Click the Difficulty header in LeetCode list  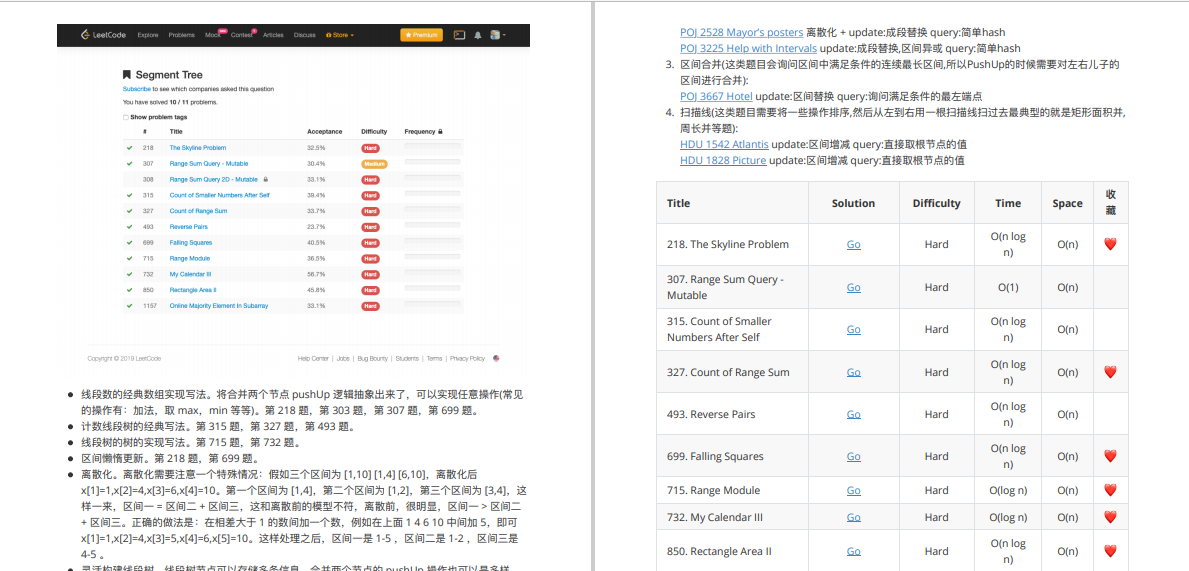click(x=374, y=132)
